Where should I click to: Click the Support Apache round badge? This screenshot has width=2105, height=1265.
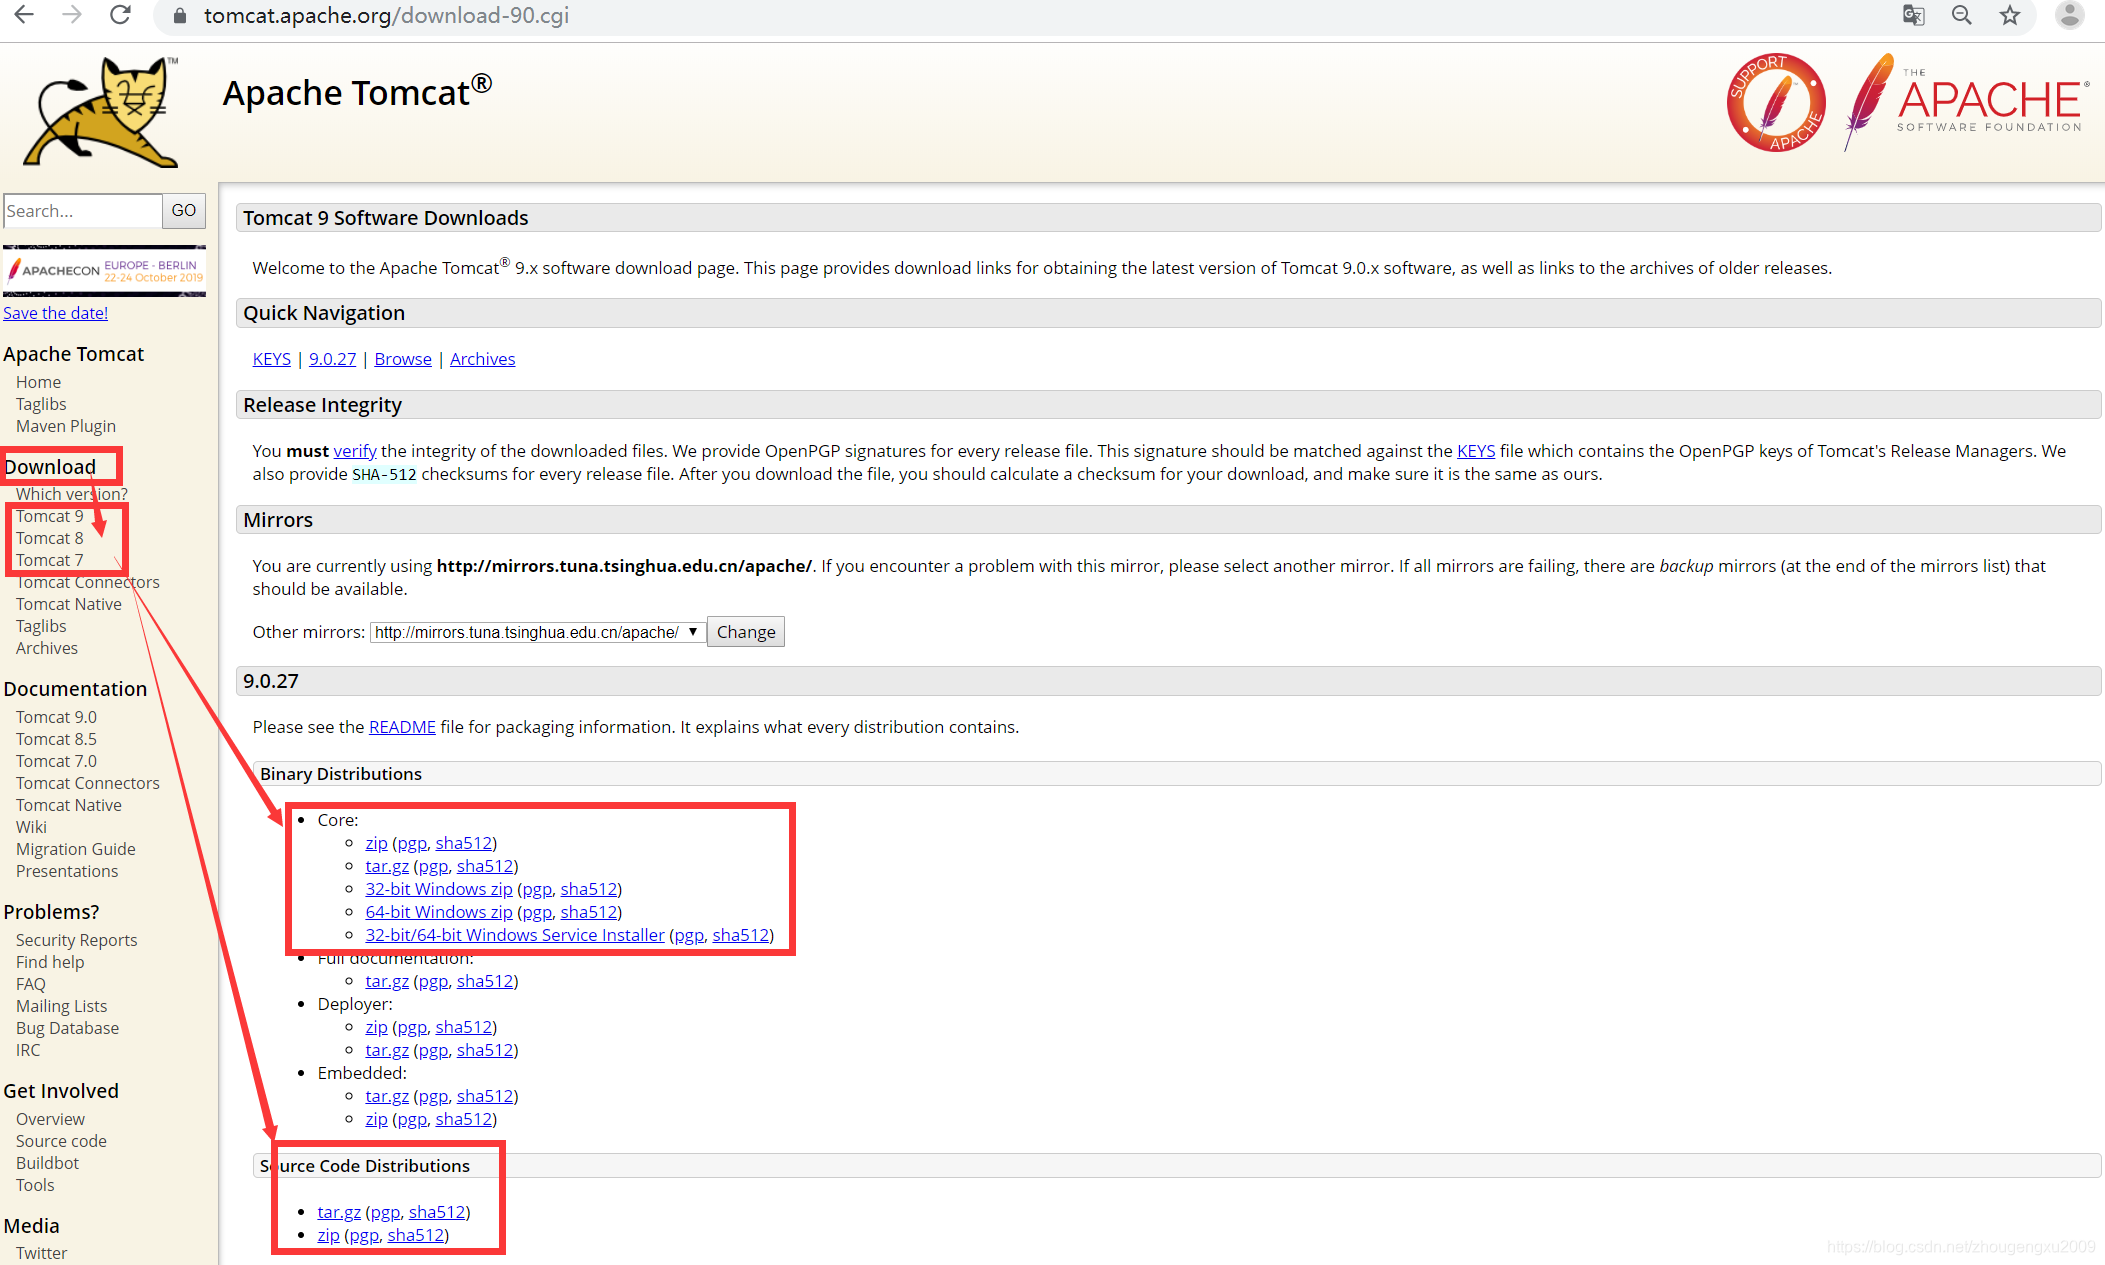pos(1775,103)
